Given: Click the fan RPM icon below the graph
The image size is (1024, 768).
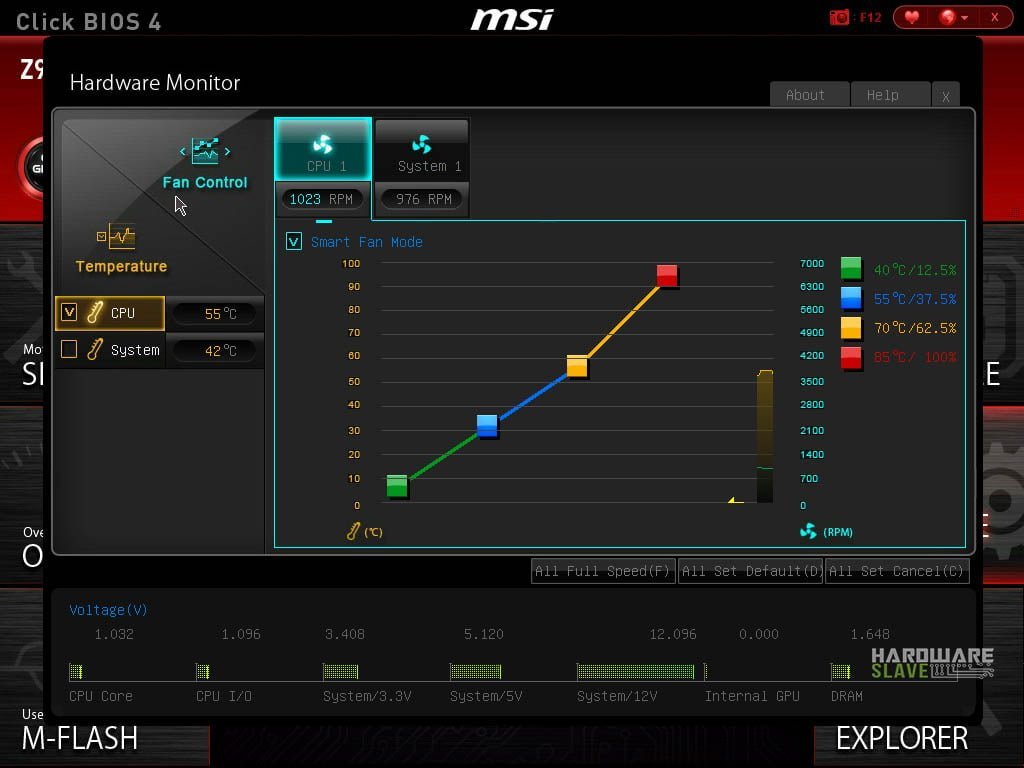Looking at the screenshot, I should click(x=808, y=531).
